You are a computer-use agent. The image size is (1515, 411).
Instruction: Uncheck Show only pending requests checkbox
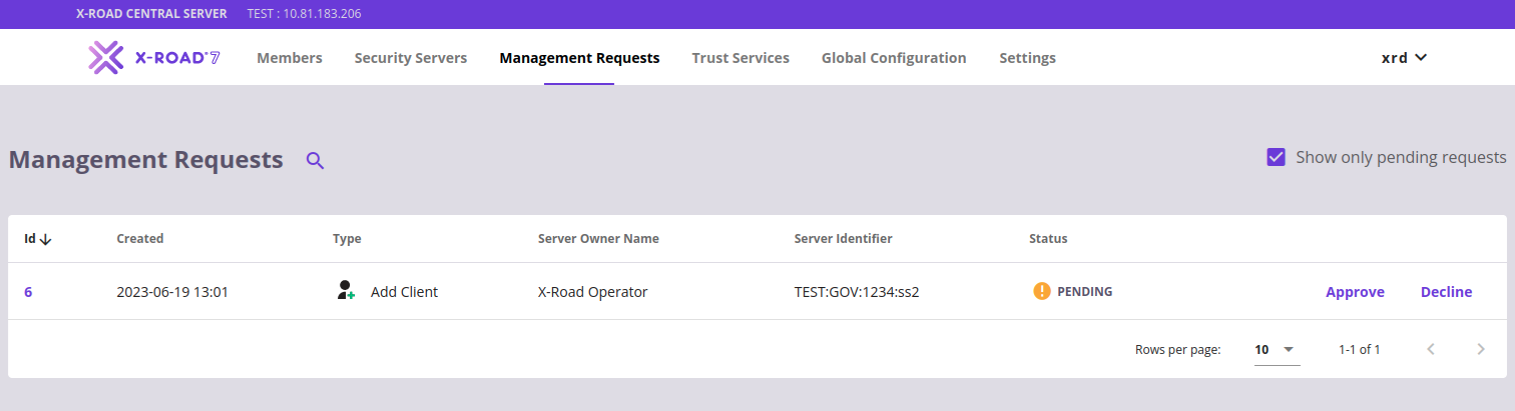pyautogui.click(x=1276, y=157)
